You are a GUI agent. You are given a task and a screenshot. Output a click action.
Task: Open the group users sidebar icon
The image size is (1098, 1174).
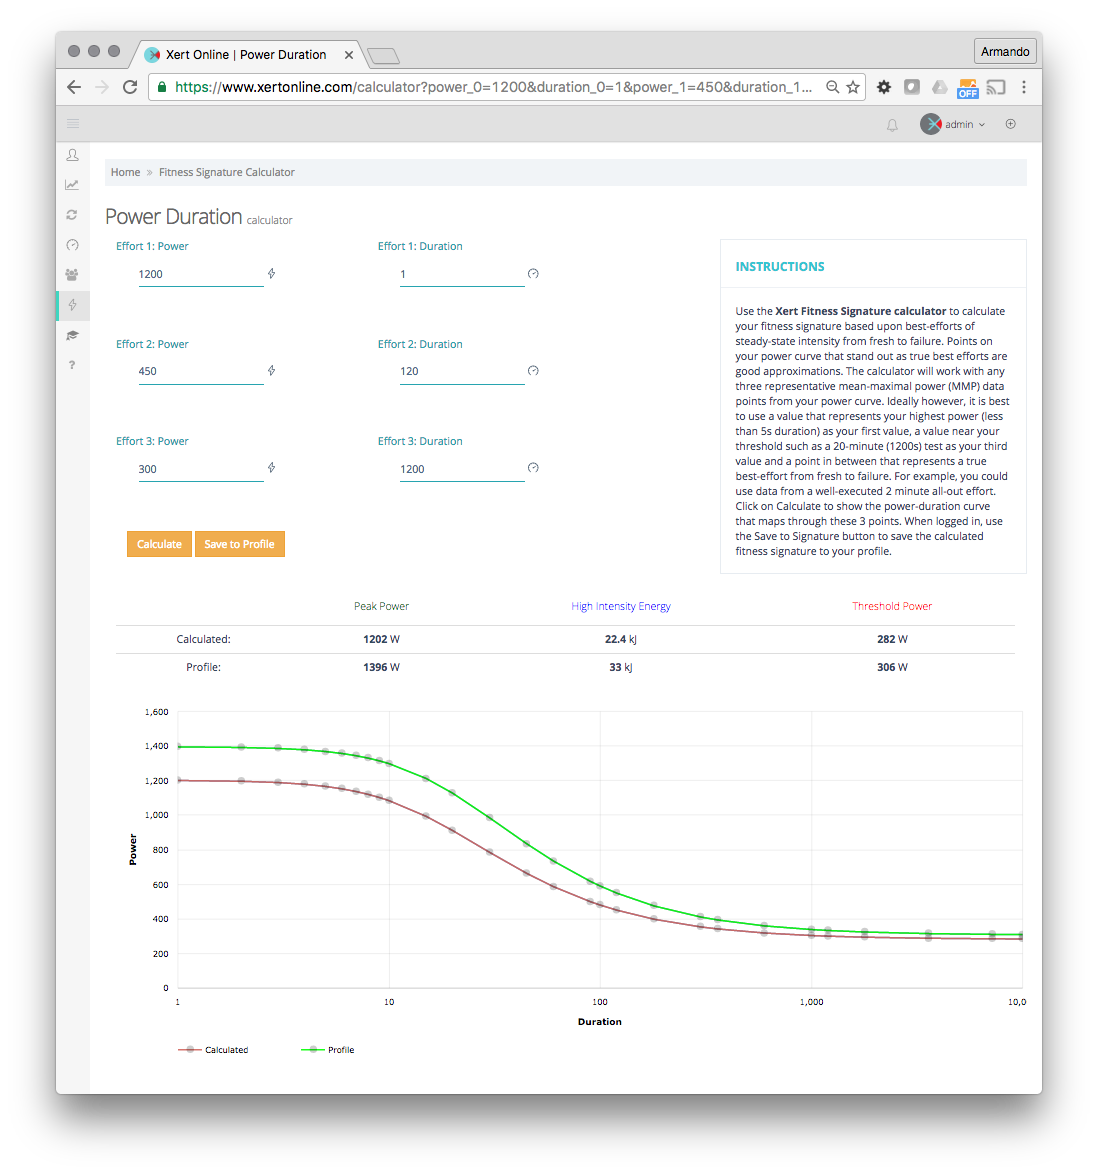(72, 275)
